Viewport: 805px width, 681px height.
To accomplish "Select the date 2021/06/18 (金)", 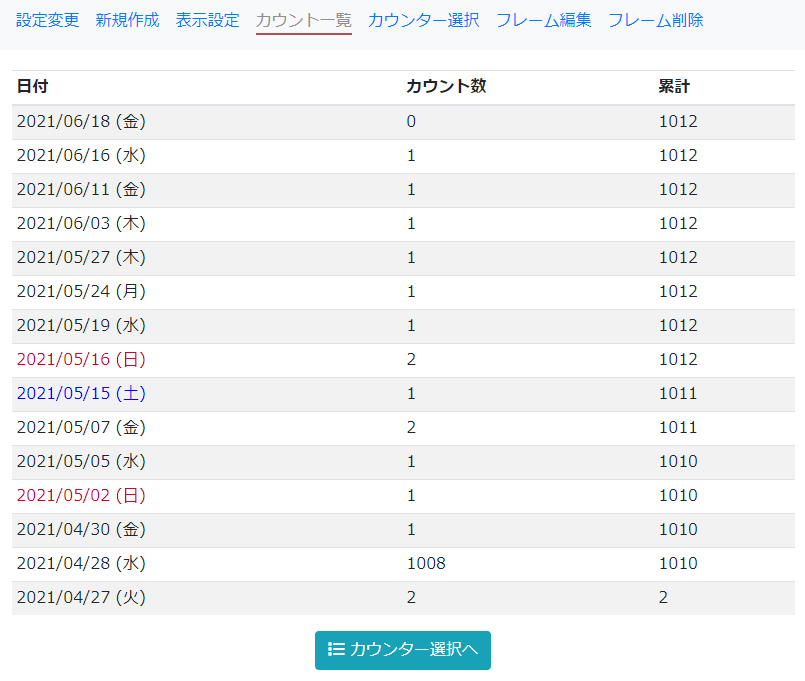I will coord(81,121).
